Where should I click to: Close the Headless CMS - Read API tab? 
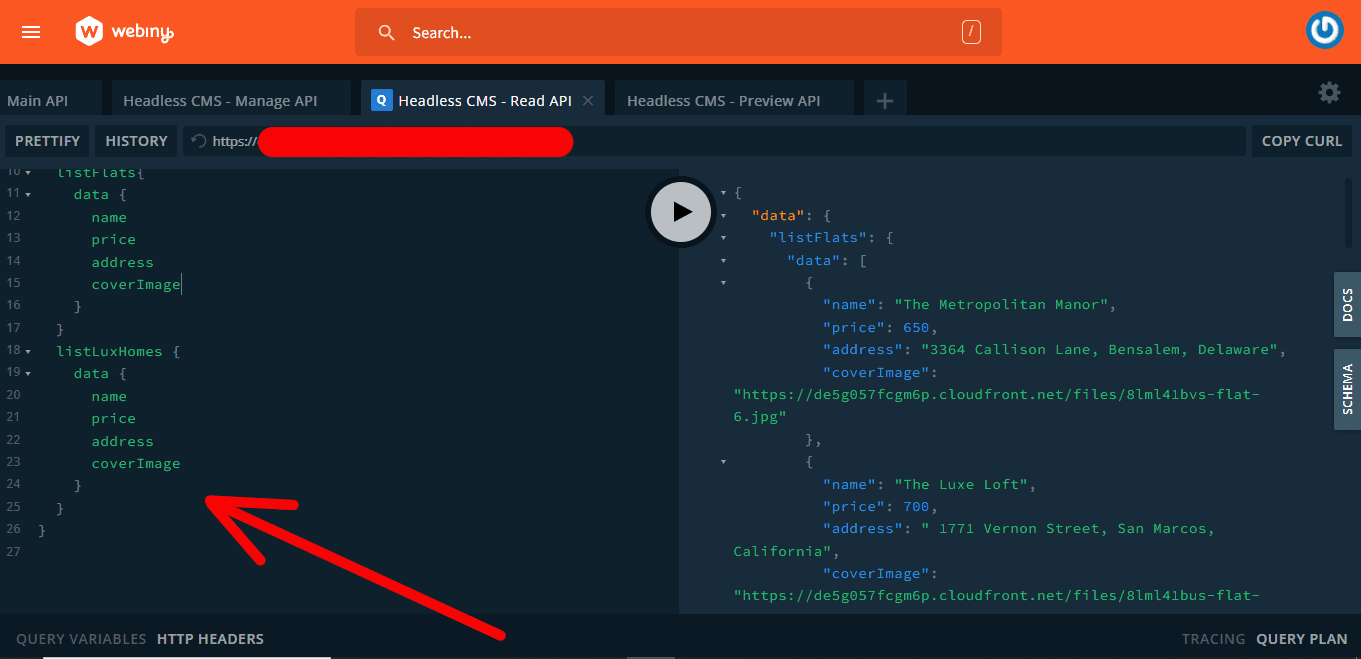click(588, 100)
